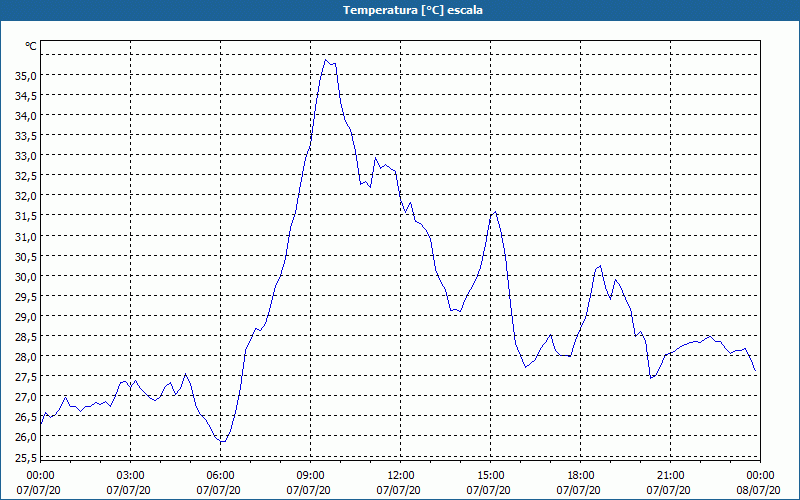Click the 28,0 y-axis label

pos(26,357)
